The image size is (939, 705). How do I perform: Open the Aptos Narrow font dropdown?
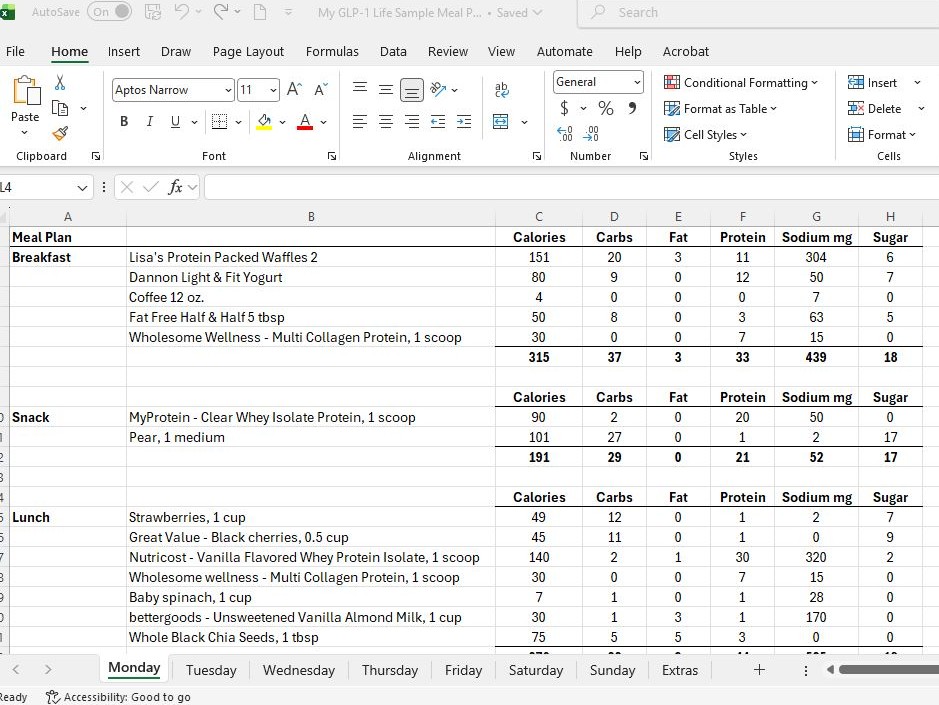point(227,90)
